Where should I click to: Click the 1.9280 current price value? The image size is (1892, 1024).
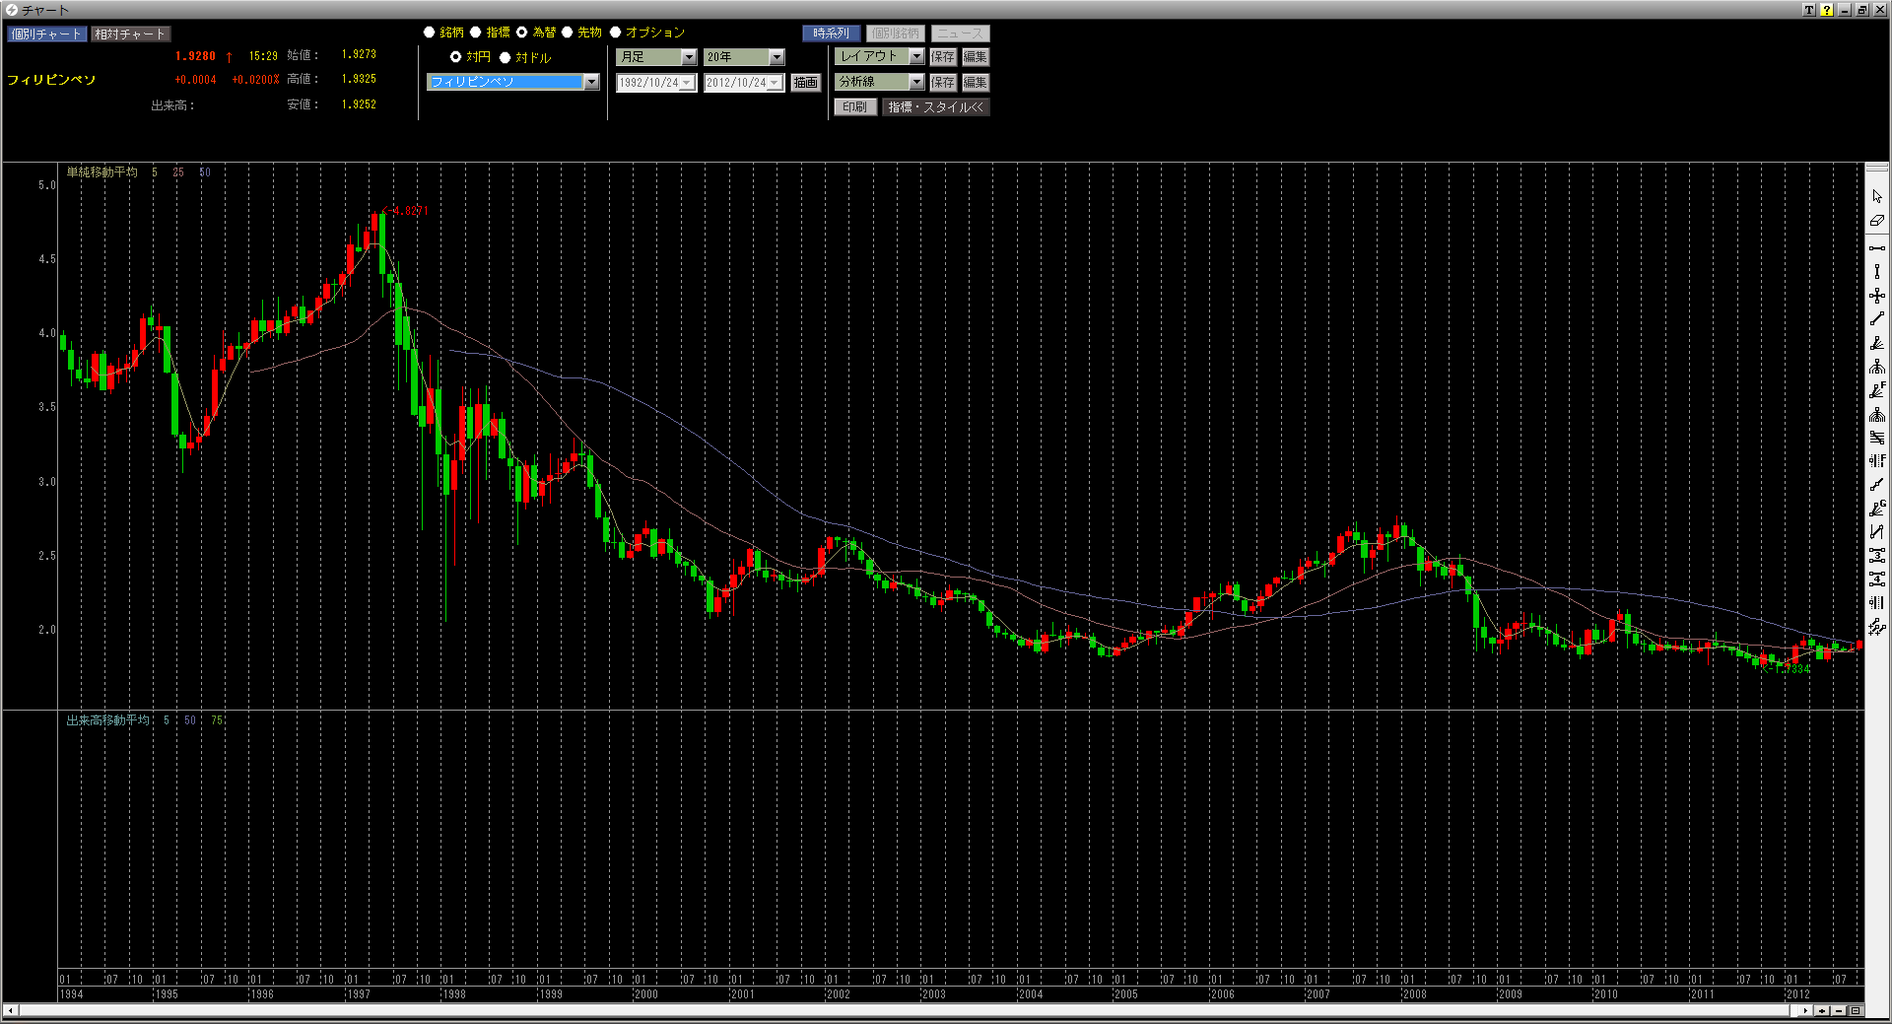click(195, 56)
